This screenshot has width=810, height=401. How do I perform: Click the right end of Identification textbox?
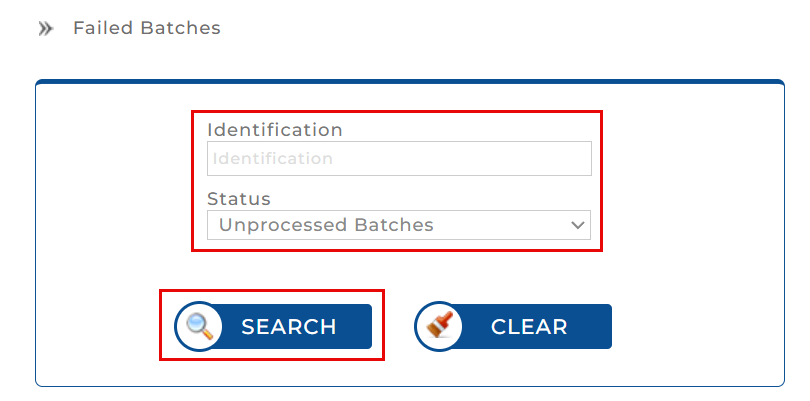(582, 158)
